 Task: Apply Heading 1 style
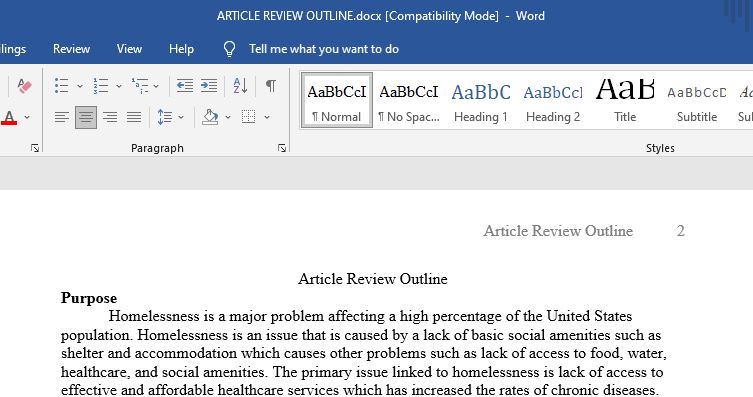pyautogui.click(x=481, y=101)
